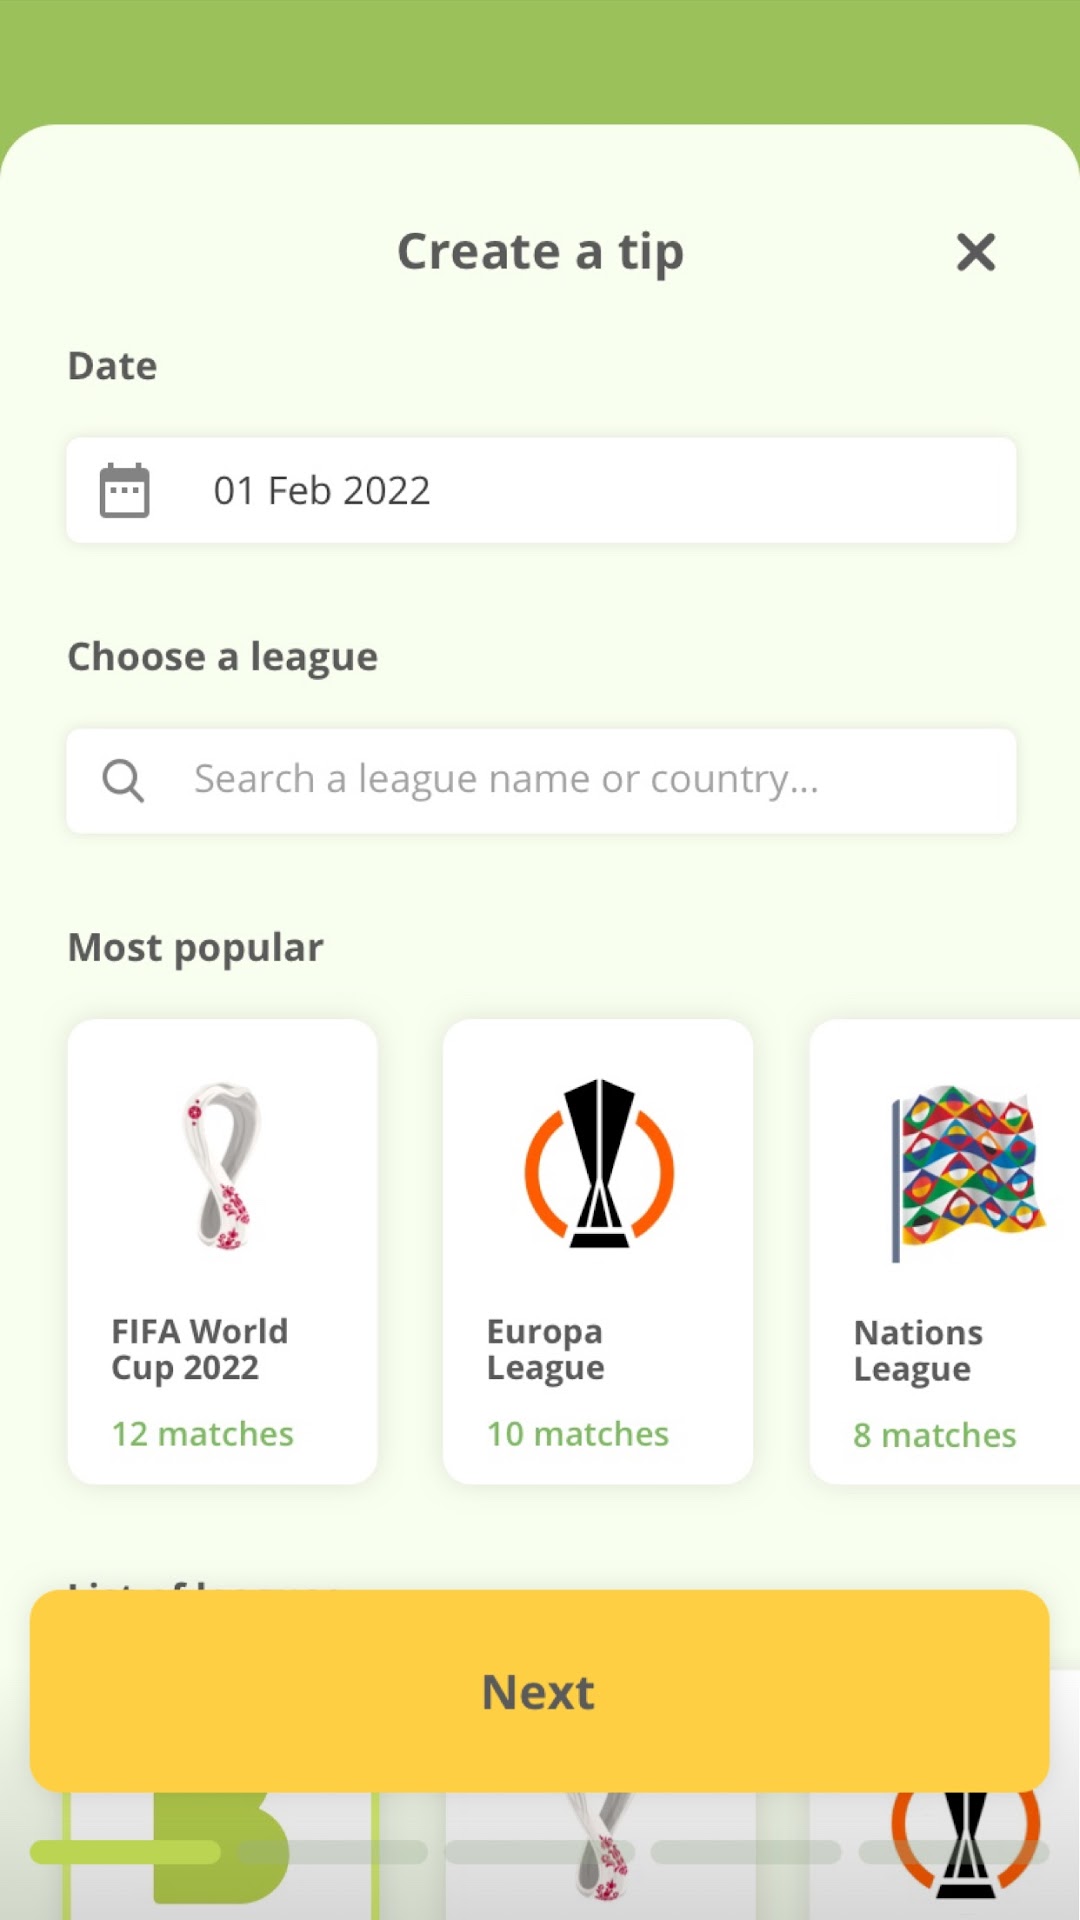
Task: Tap the green B logo at bottom
Action: coord(221,1848)
